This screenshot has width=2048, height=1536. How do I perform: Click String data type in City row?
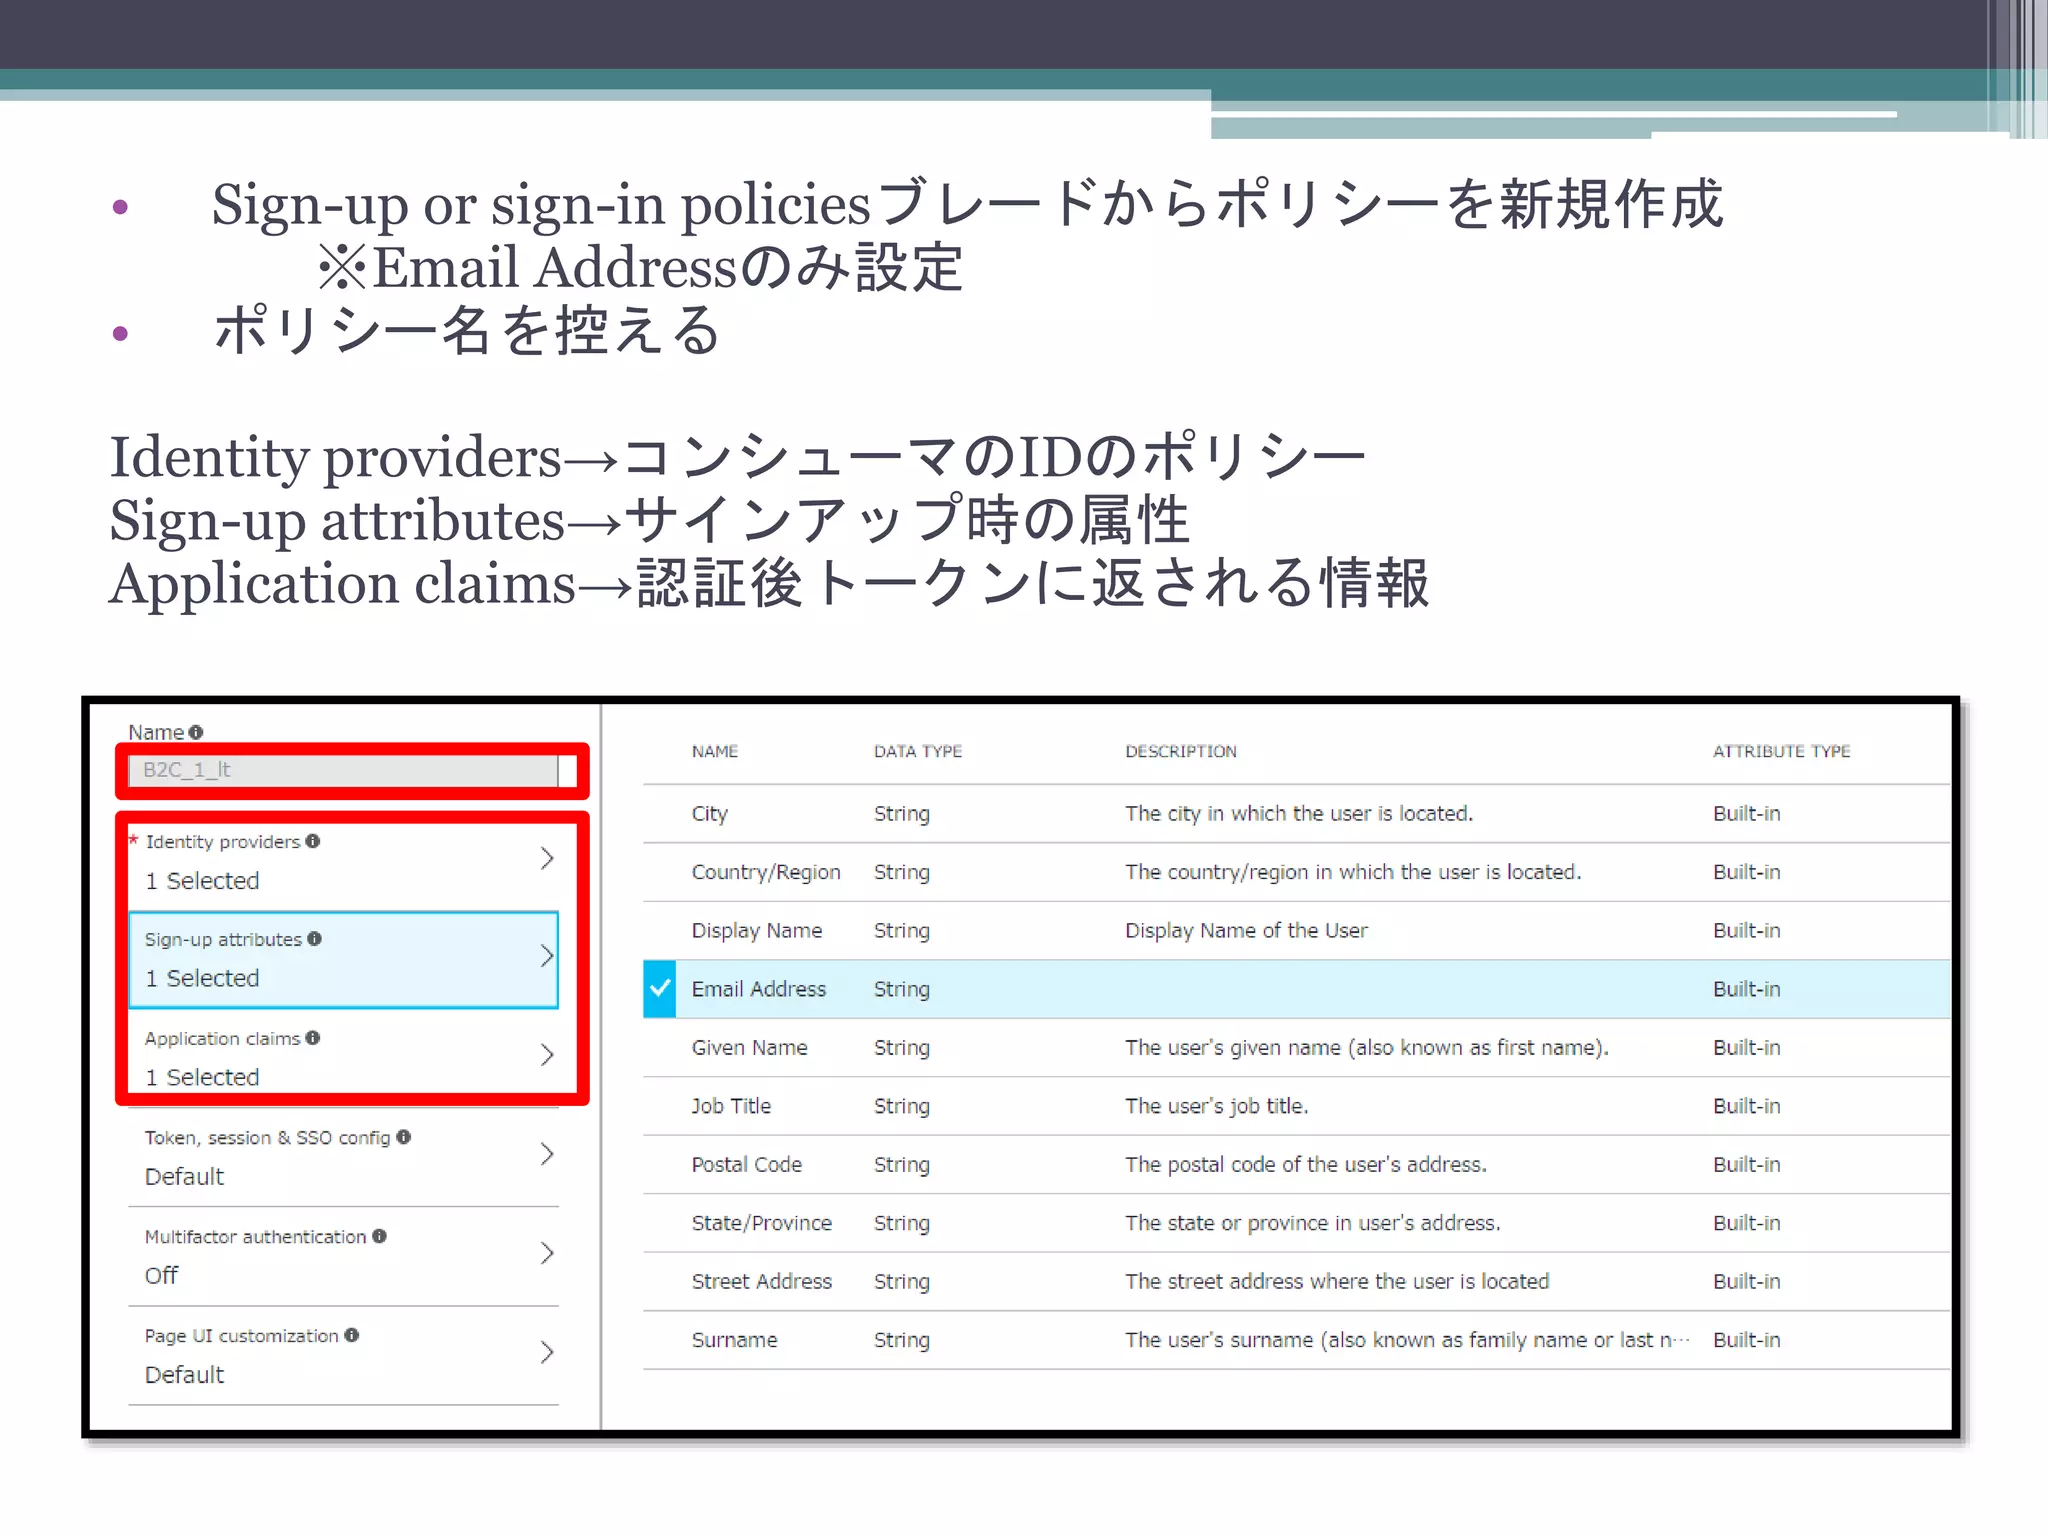[x=902, y=813]
